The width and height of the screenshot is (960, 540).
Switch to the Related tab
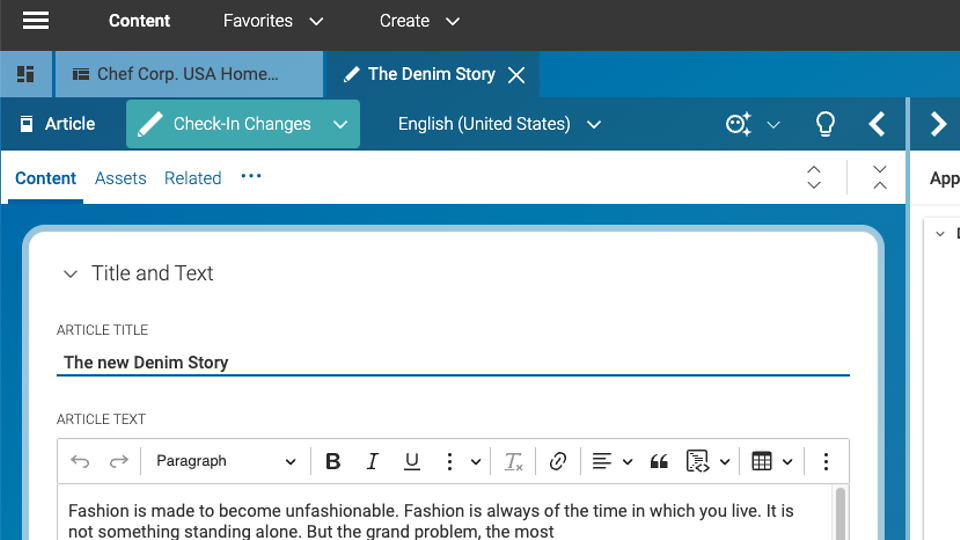tap(193, 178)
